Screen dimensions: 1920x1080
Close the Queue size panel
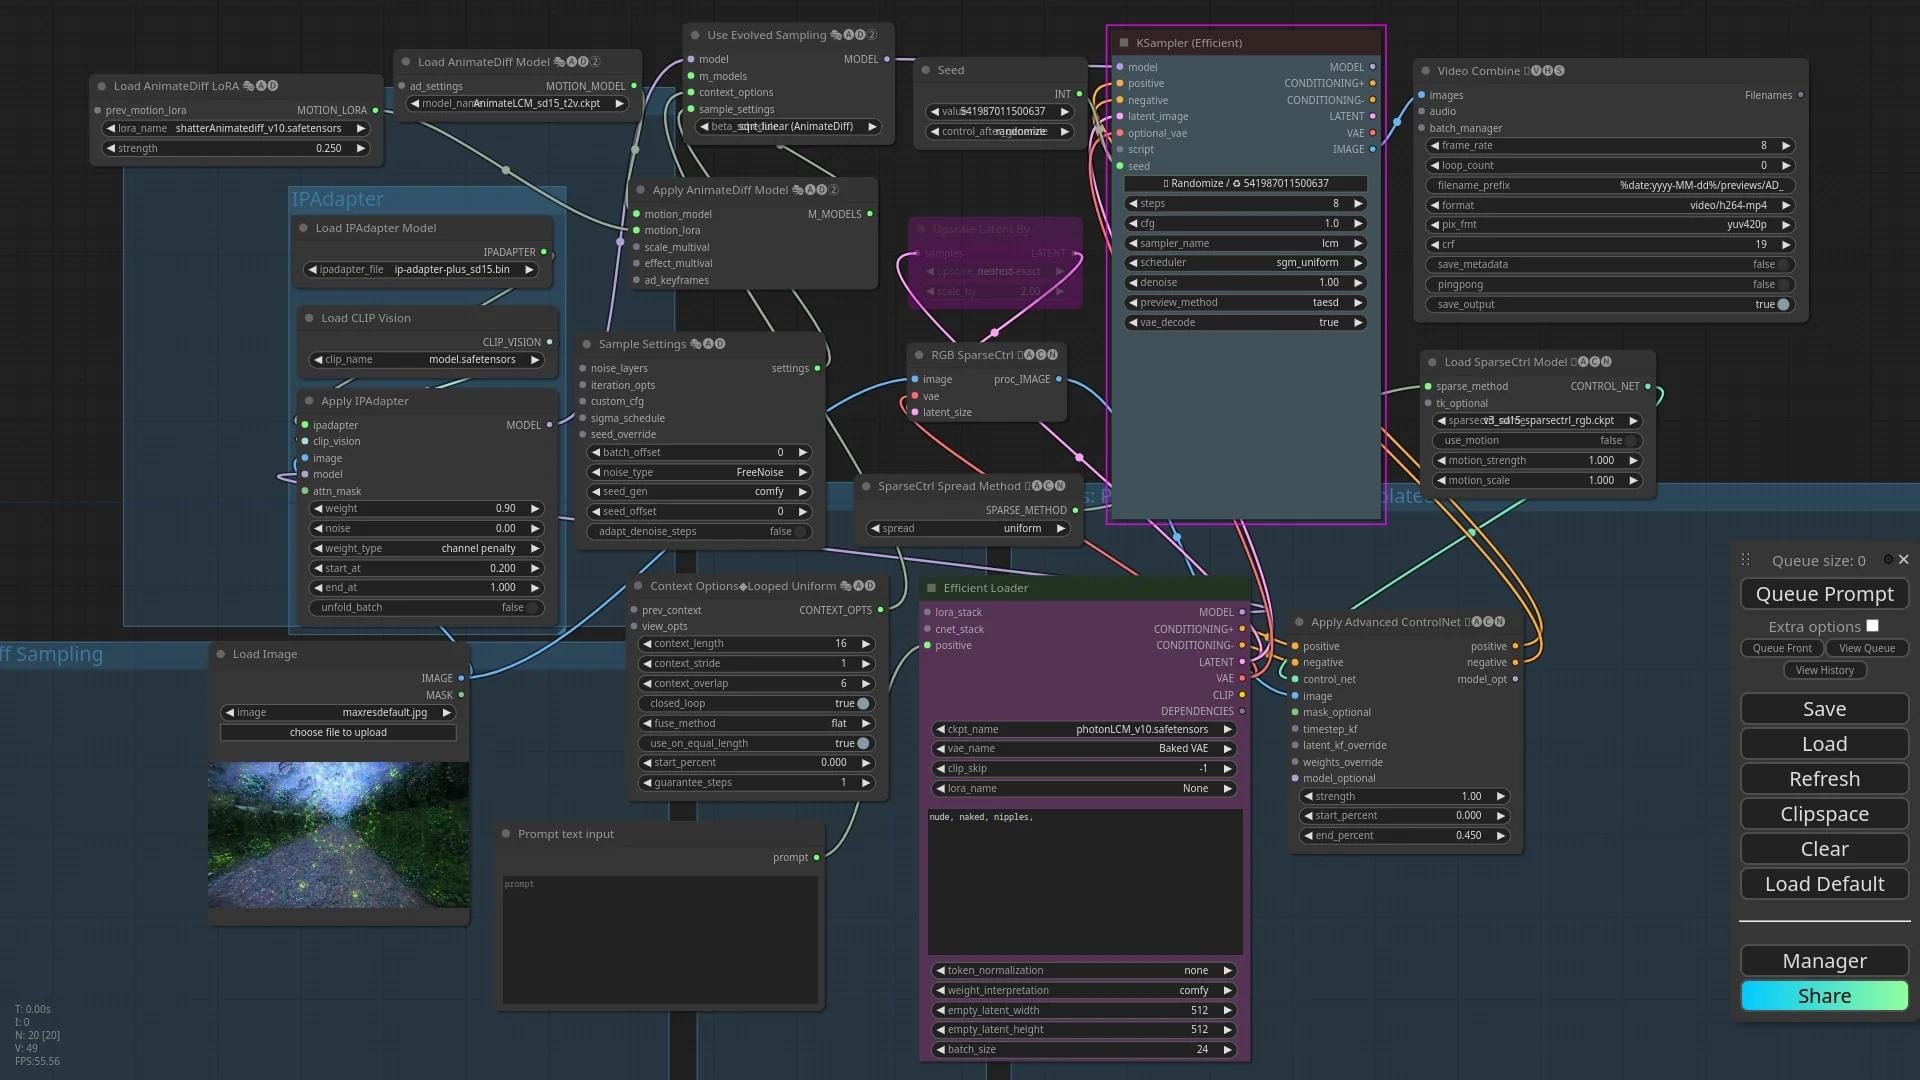[x=1904, y=560]
